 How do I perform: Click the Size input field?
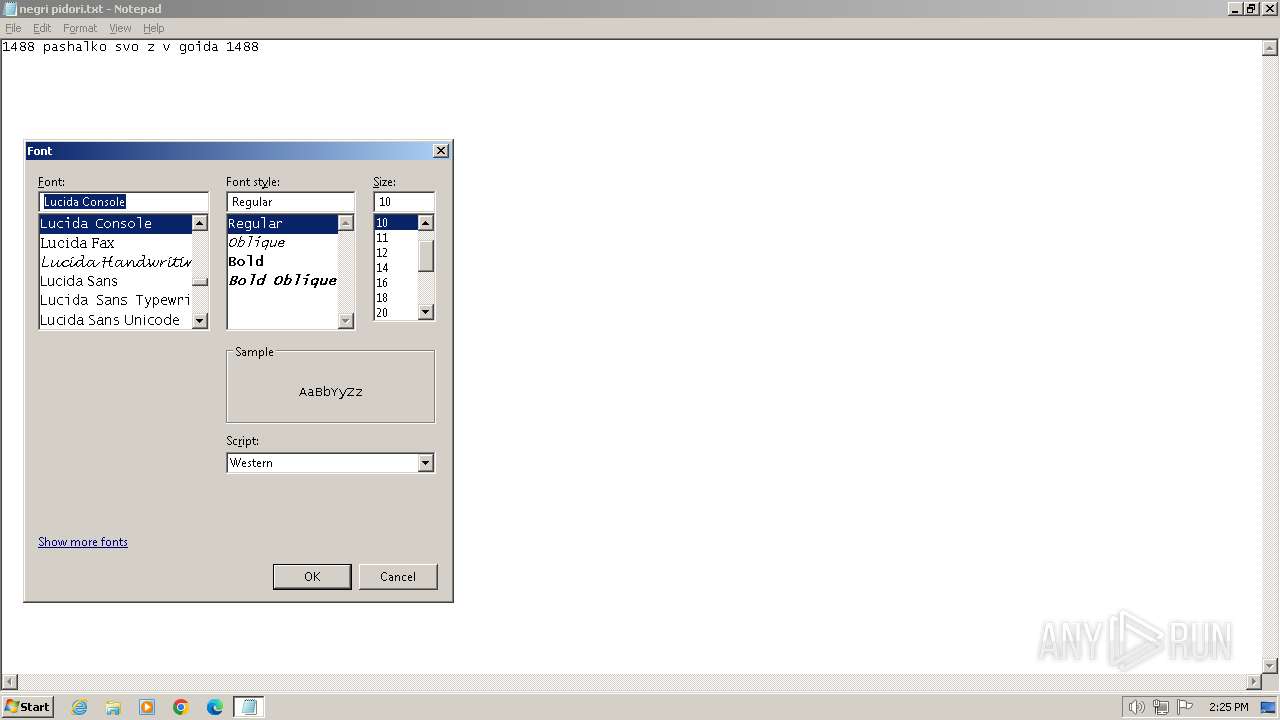click(404, 202)
